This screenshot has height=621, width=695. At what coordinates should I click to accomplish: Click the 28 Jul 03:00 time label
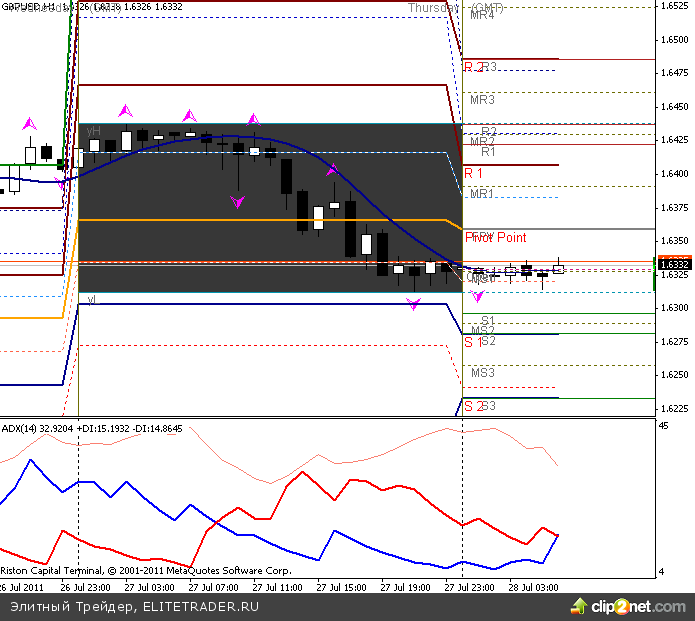[x=533, y=586]
